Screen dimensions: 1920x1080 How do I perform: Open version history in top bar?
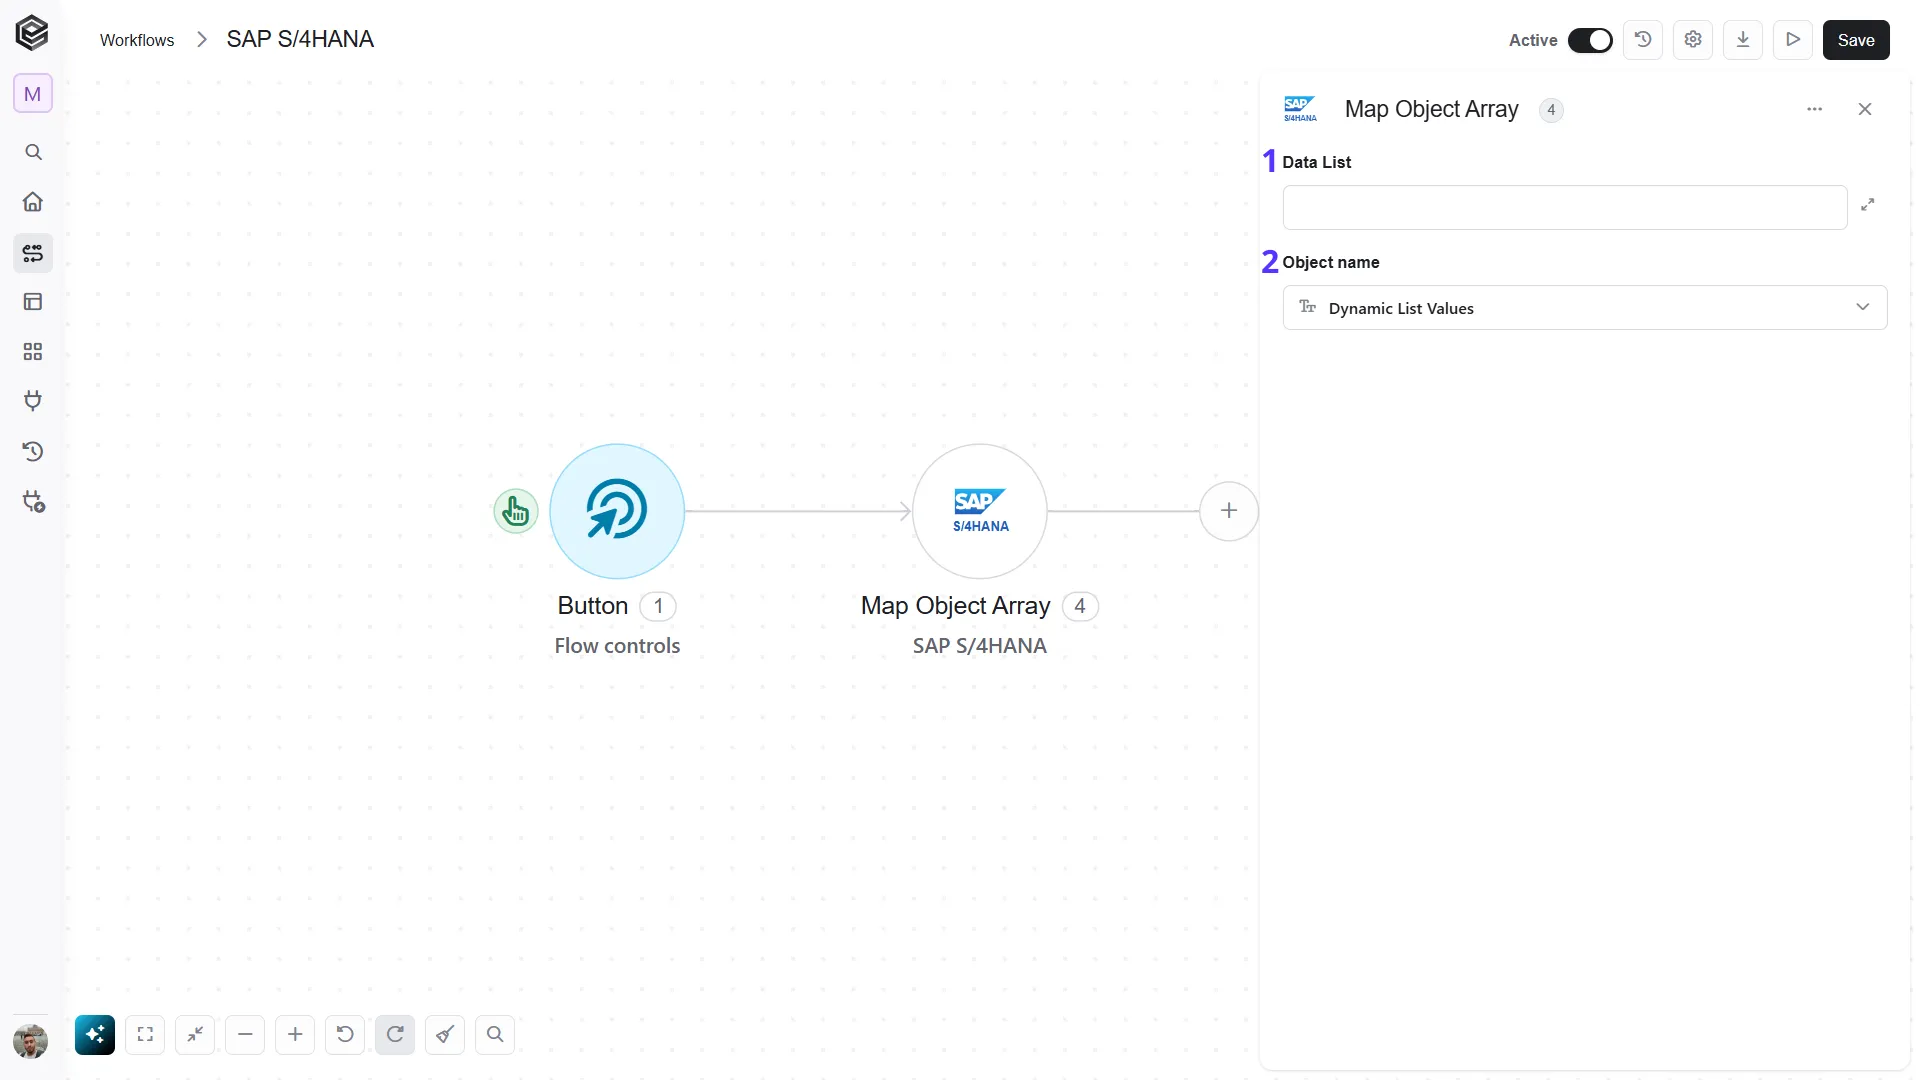coord(1643,40)
